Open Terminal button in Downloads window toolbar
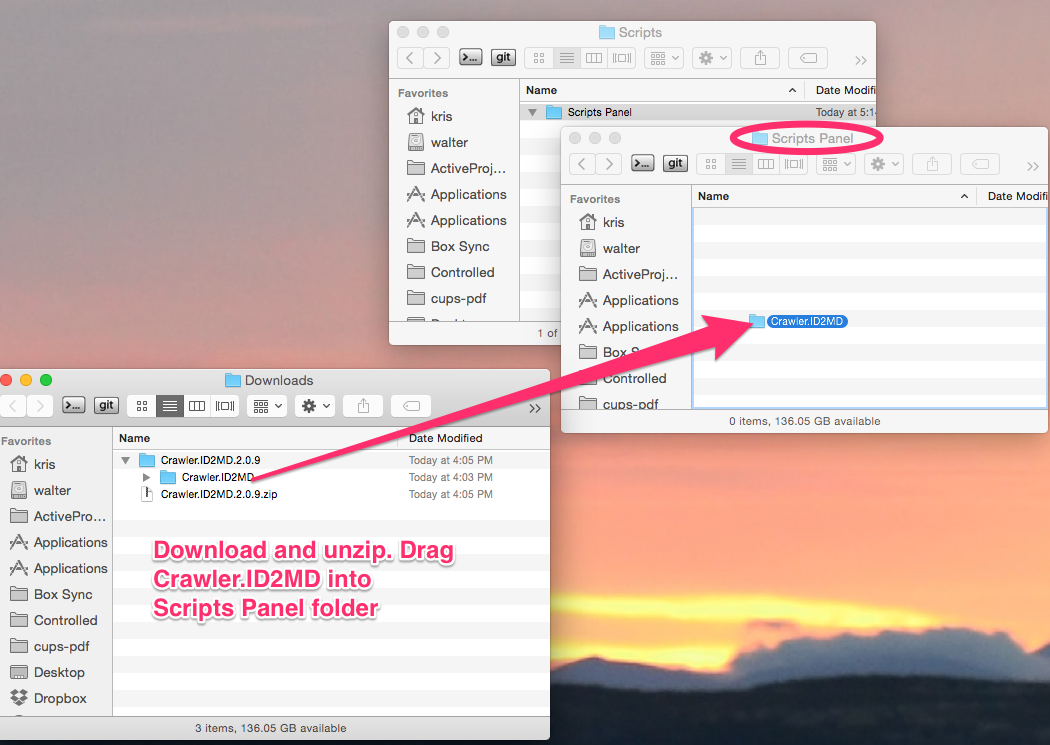This screenshot has height=745, width=1050. tap(74, 406)
